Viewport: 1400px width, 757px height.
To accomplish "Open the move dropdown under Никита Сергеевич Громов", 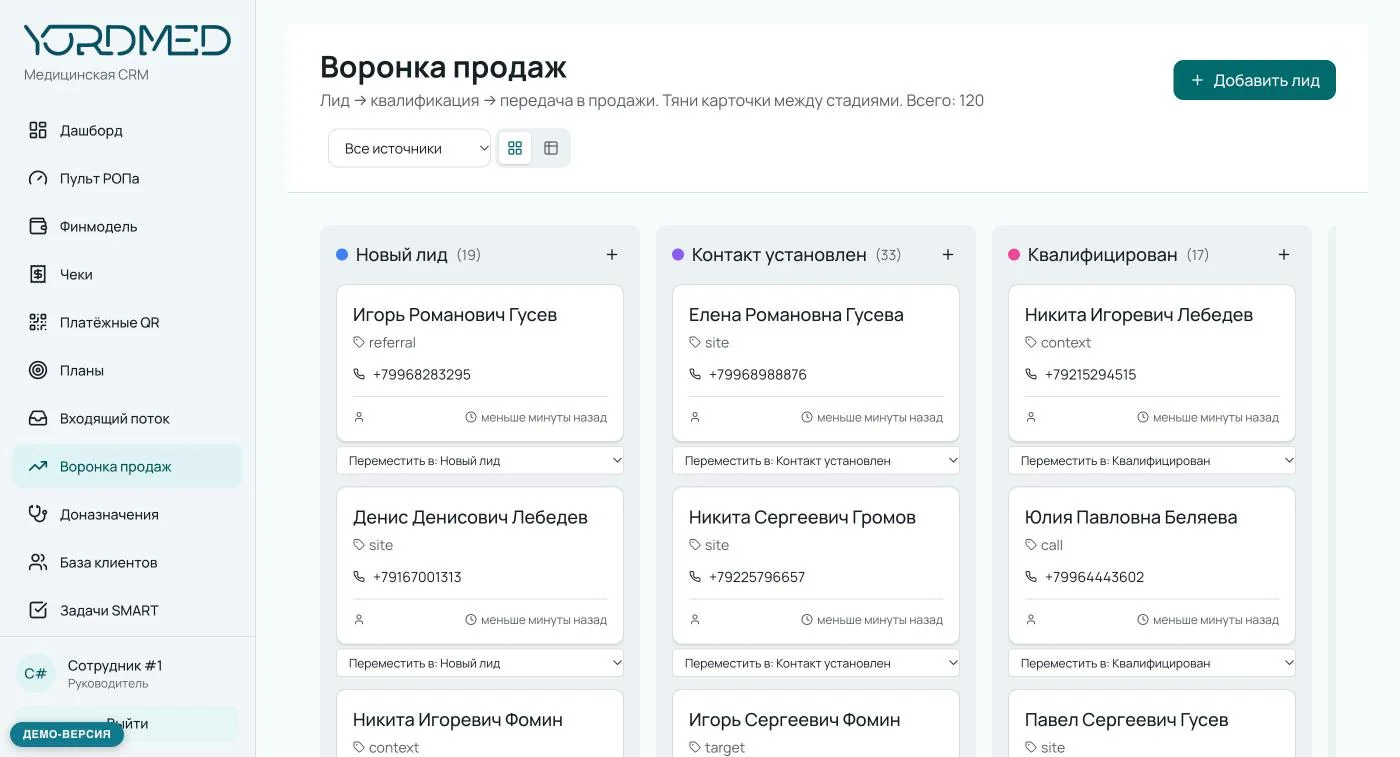I will pos(816,663).
